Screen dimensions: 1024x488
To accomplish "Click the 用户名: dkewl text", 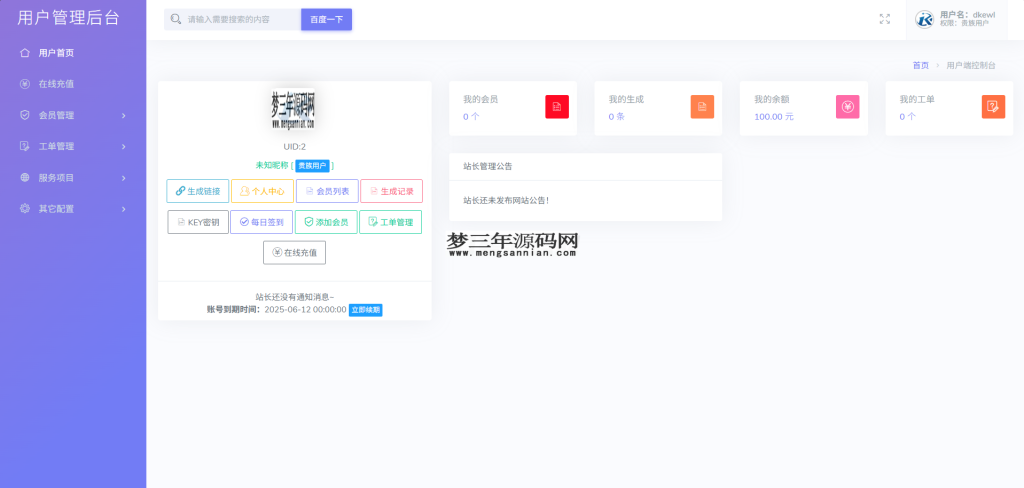I will pyautogui.click(x=968, y=14).
